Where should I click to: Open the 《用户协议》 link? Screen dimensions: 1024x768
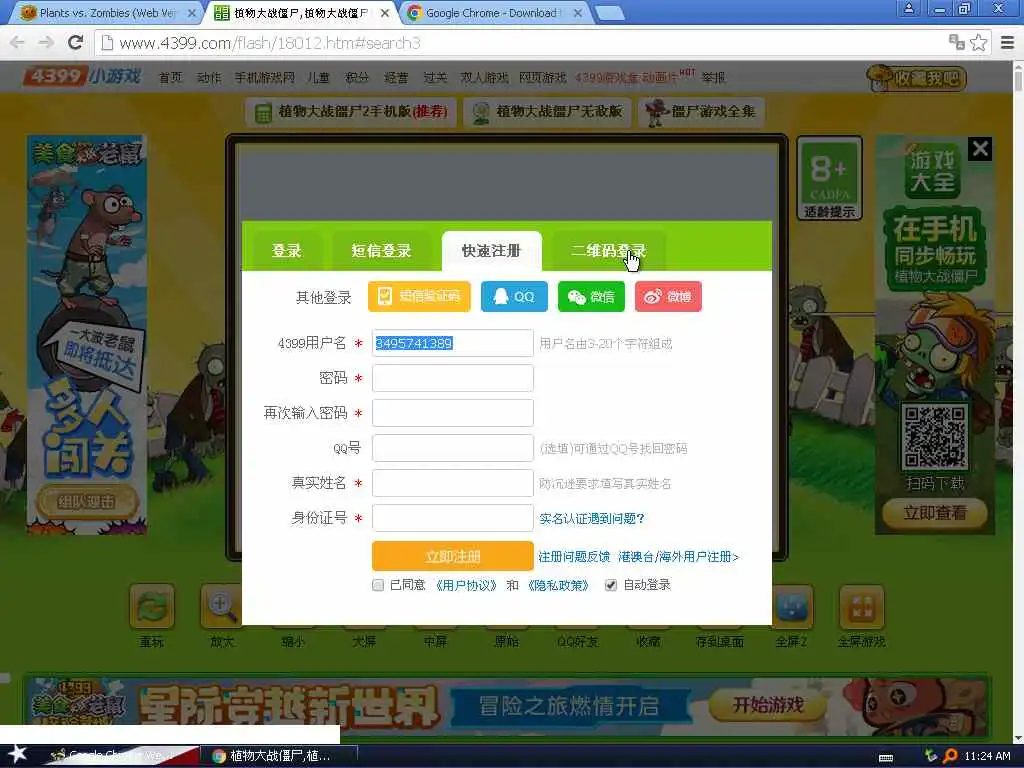(466, 585)
